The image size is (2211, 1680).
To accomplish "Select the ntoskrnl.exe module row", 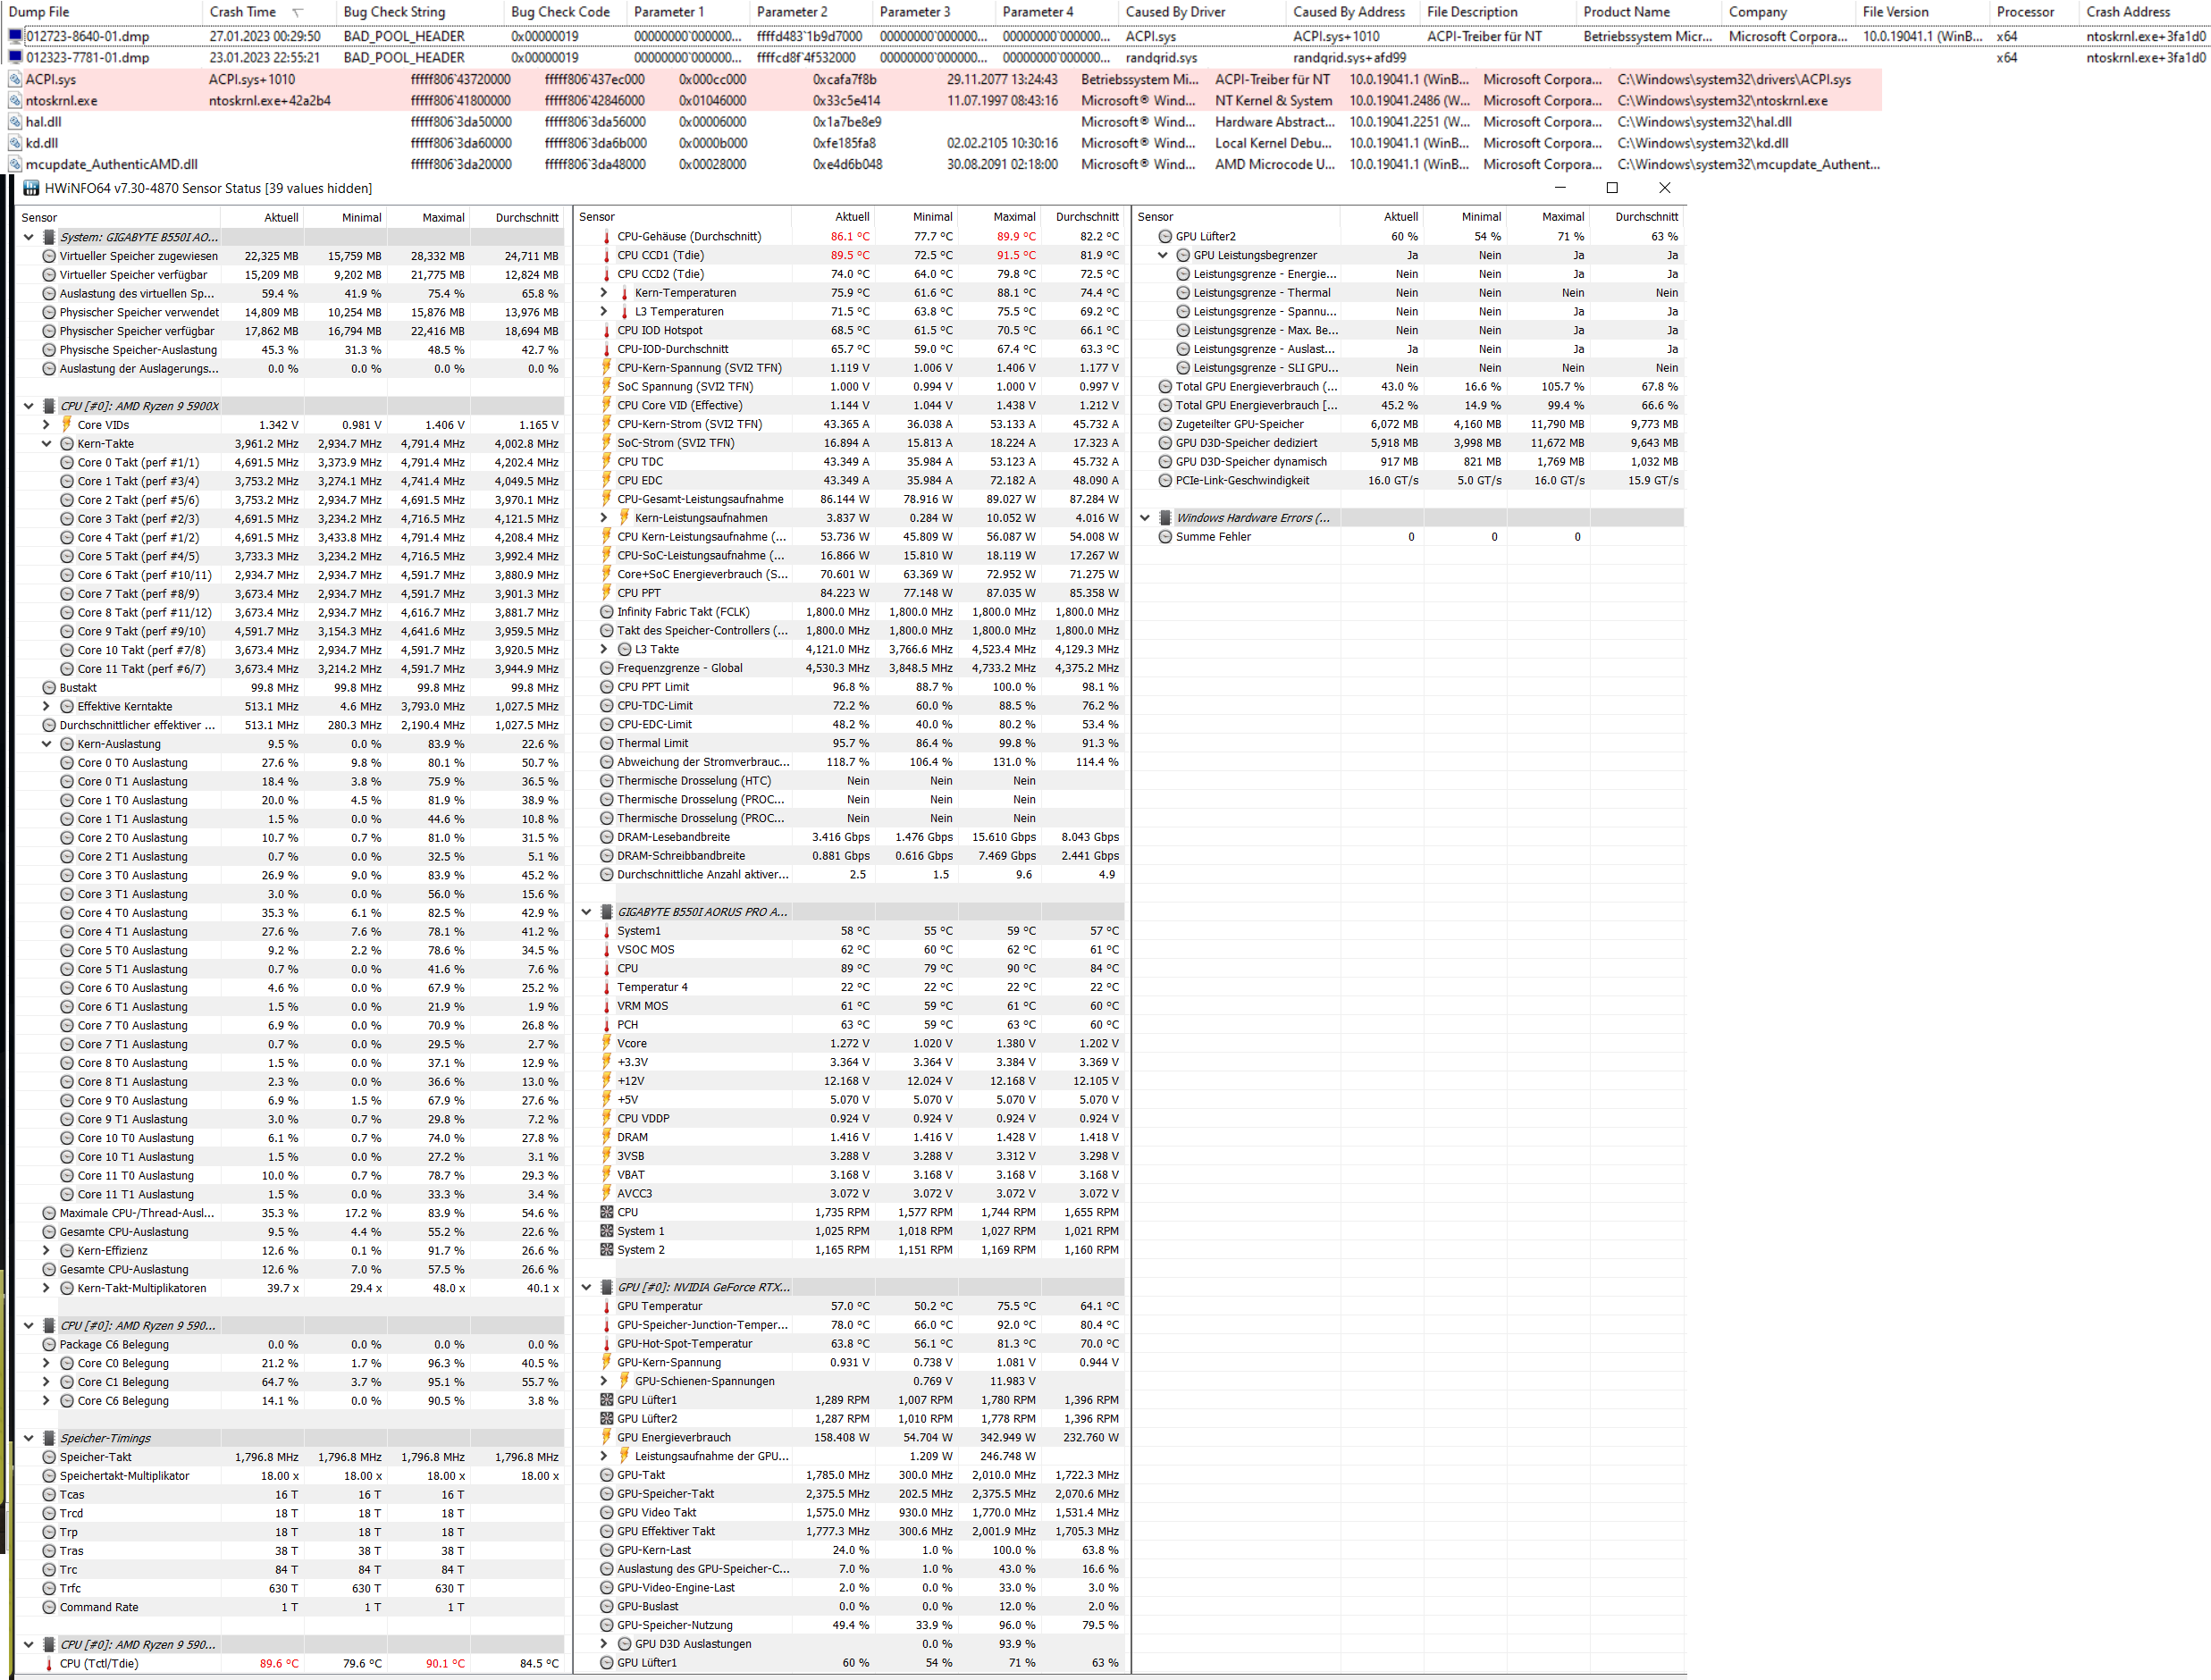I will point(61,101).
